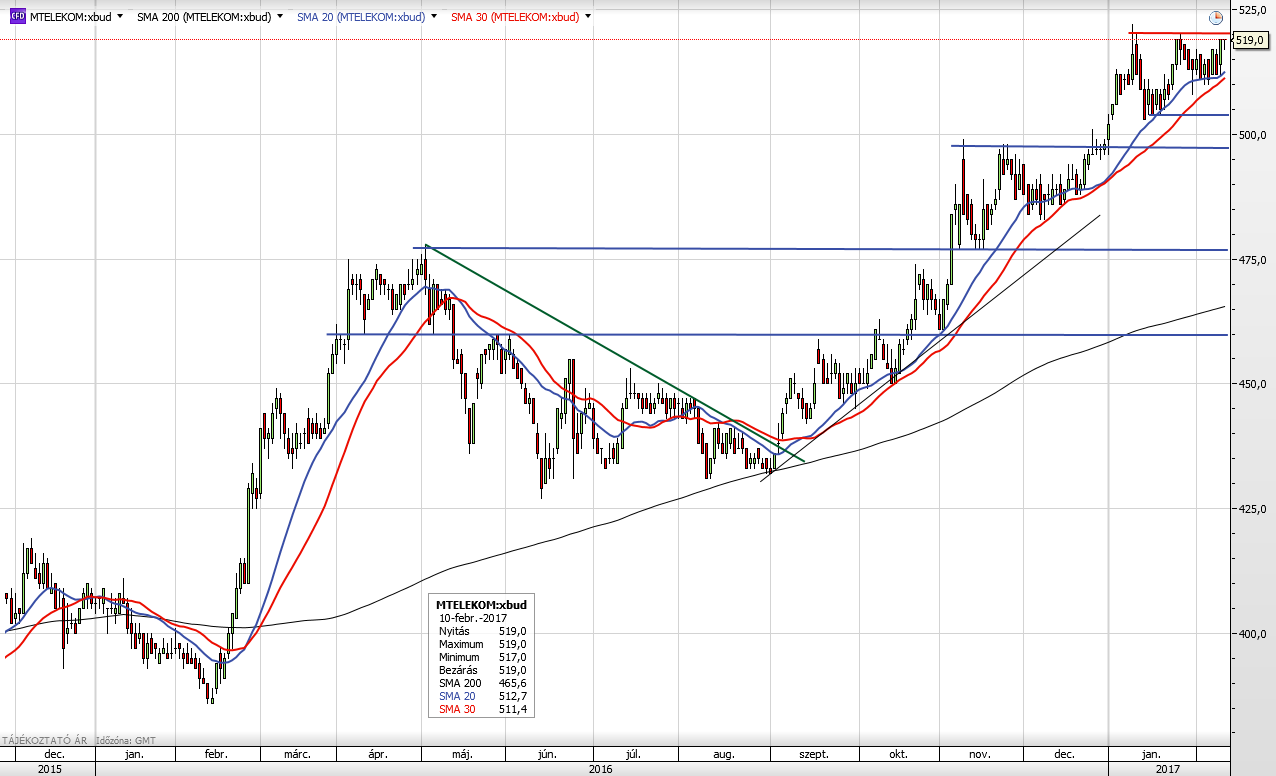The image size is (1276, 776).
Task: Click the current price tag 519,0
Action: pos(1250,40)
